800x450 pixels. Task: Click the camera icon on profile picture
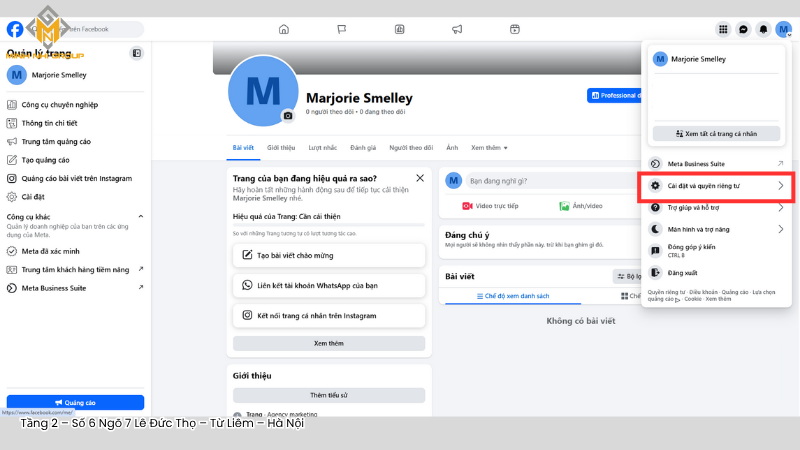(288, 116)
